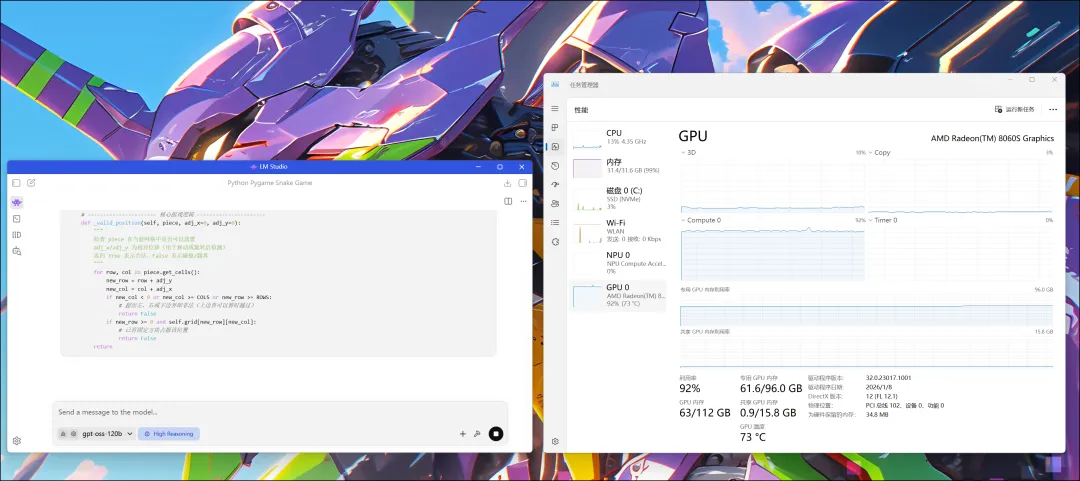
Task: Click the driver date 2026/1/8
Action: coord(877,387)
